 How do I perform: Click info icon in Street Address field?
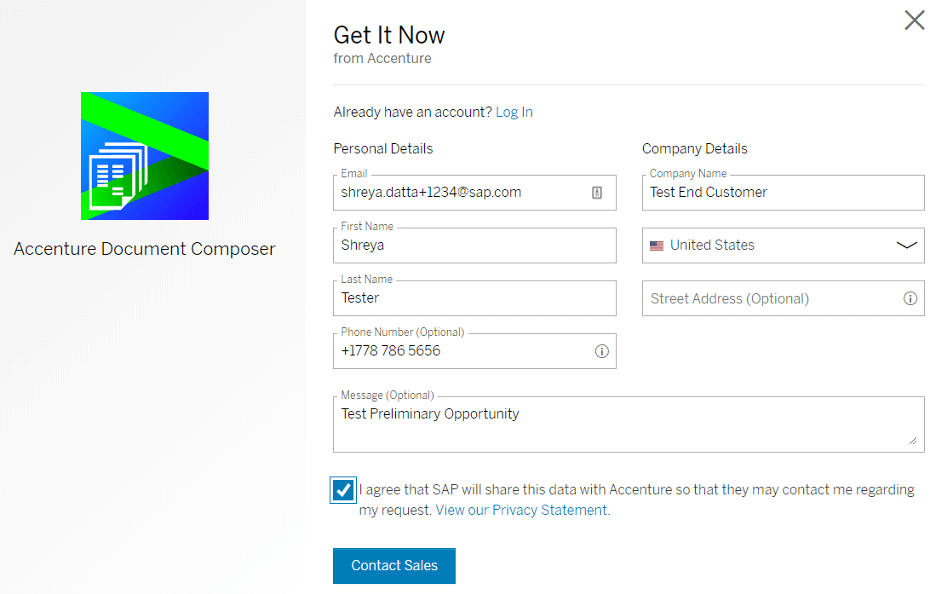910,298
